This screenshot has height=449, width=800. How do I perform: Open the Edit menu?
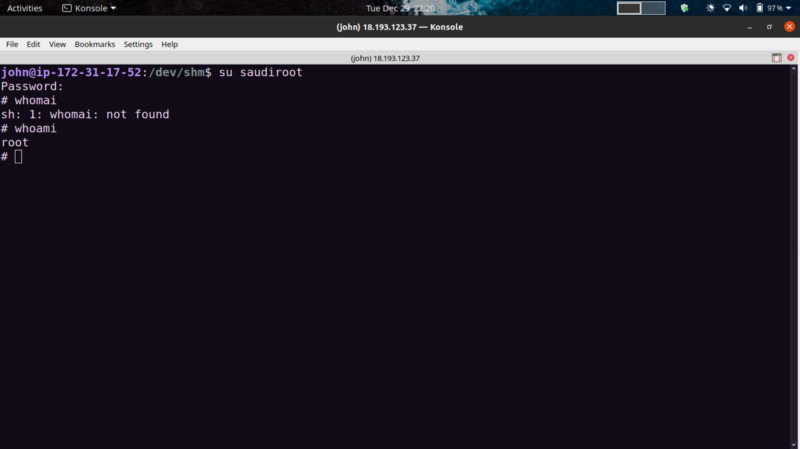point(33,44)
